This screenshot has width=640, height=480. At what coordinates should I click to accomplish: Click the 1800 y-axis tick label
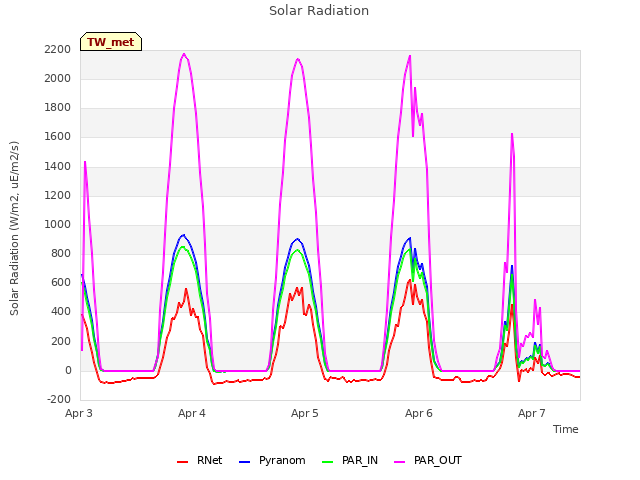58,107
